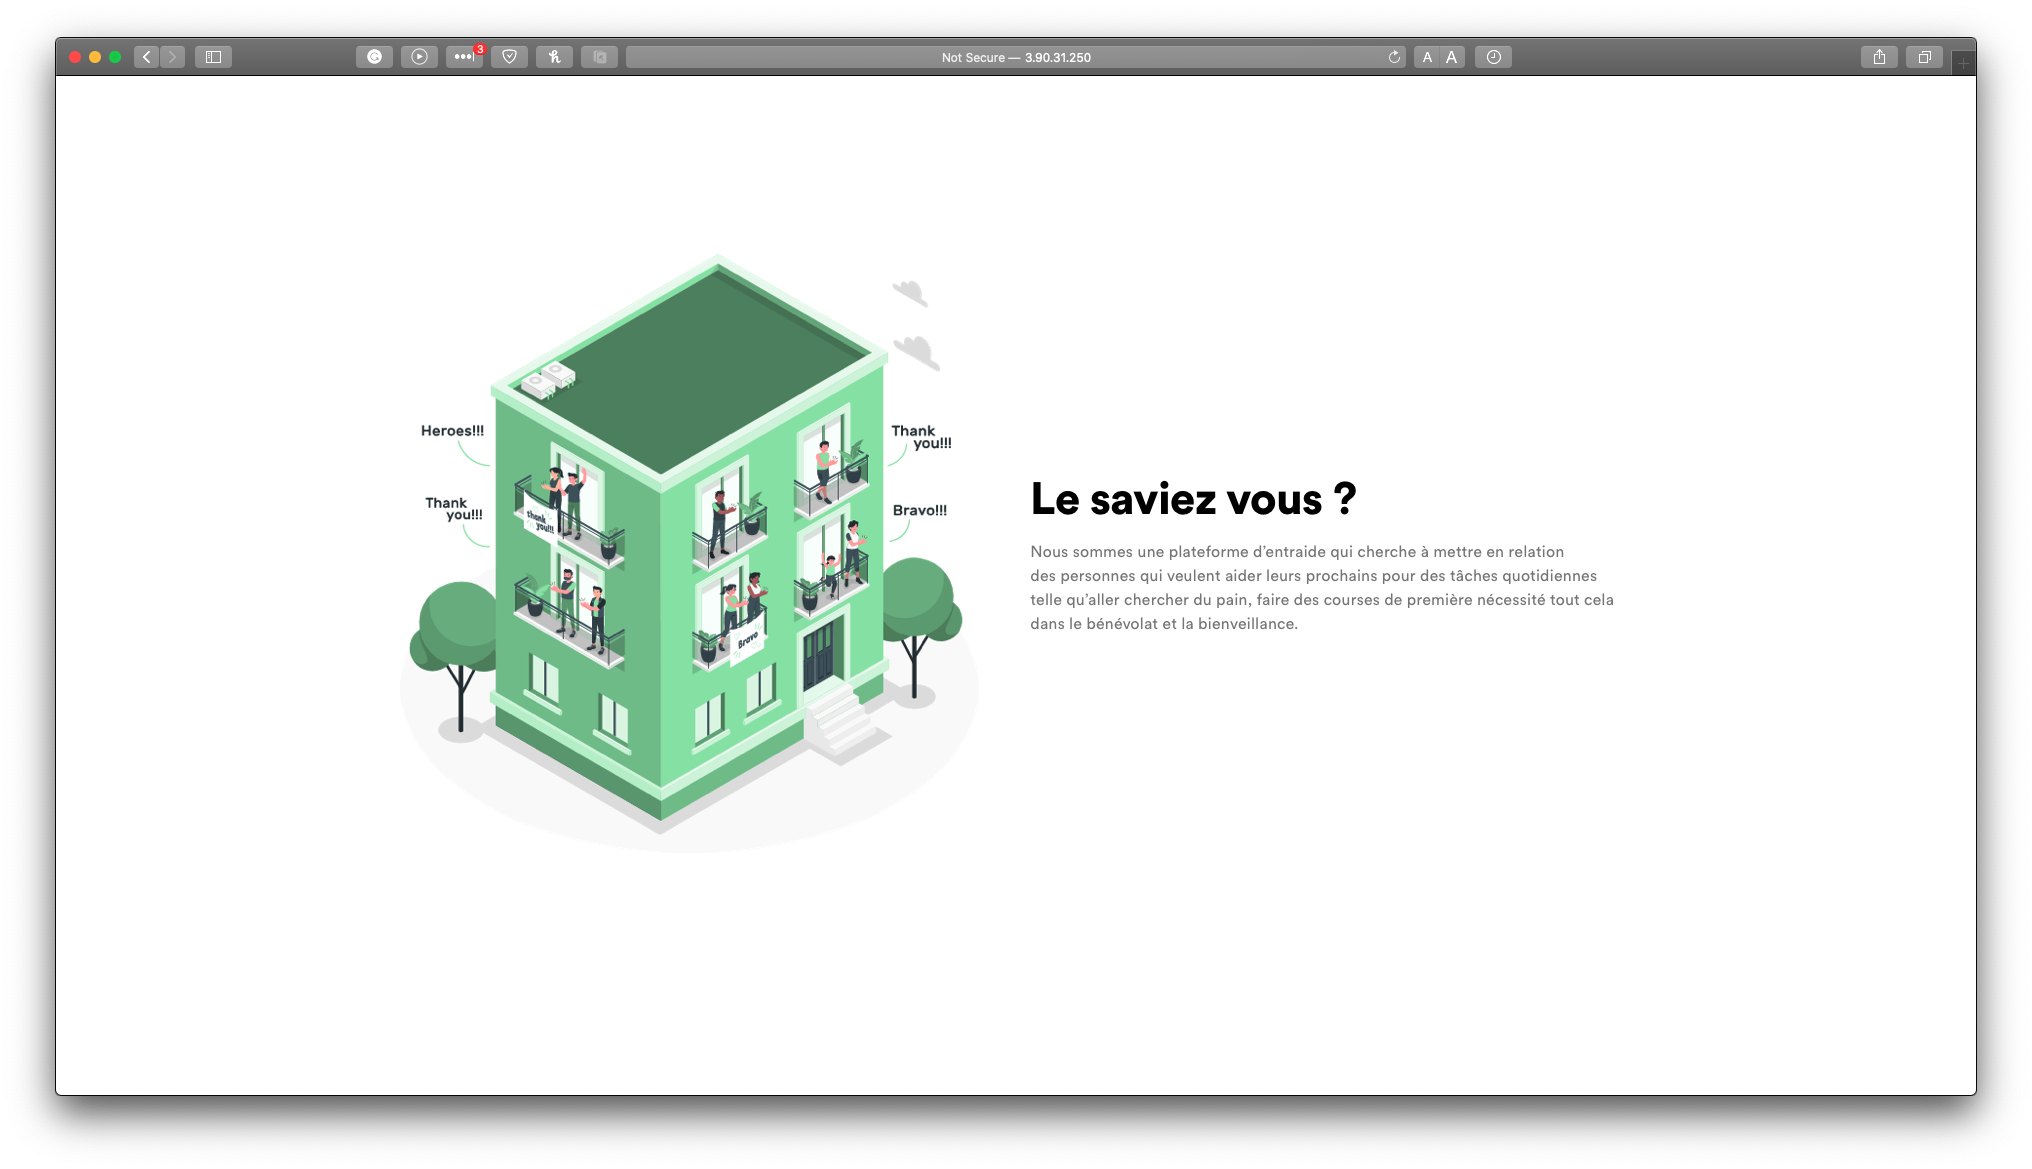The height and width of the screenshot is (1169, 2032).
Task: Click the green building illustration
Action: tap(688, 560)
